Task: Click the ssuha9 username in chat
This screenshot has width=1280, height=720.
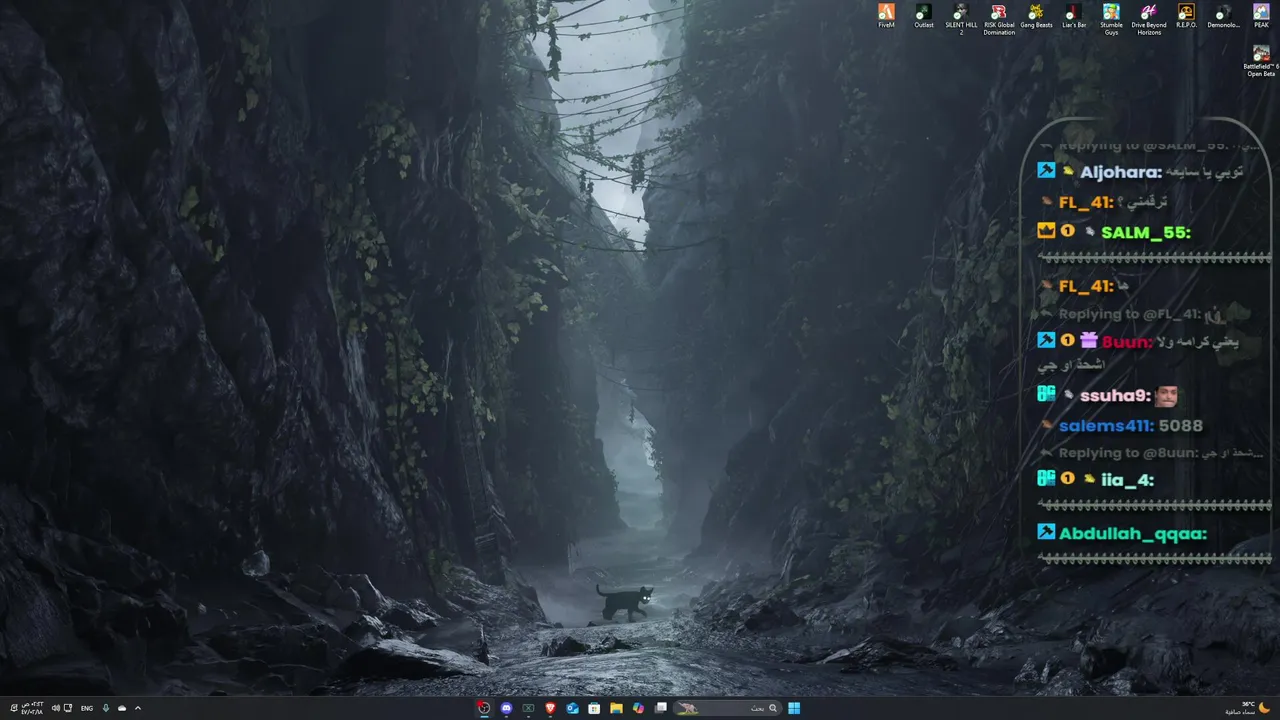Action: coord(1115,396)
